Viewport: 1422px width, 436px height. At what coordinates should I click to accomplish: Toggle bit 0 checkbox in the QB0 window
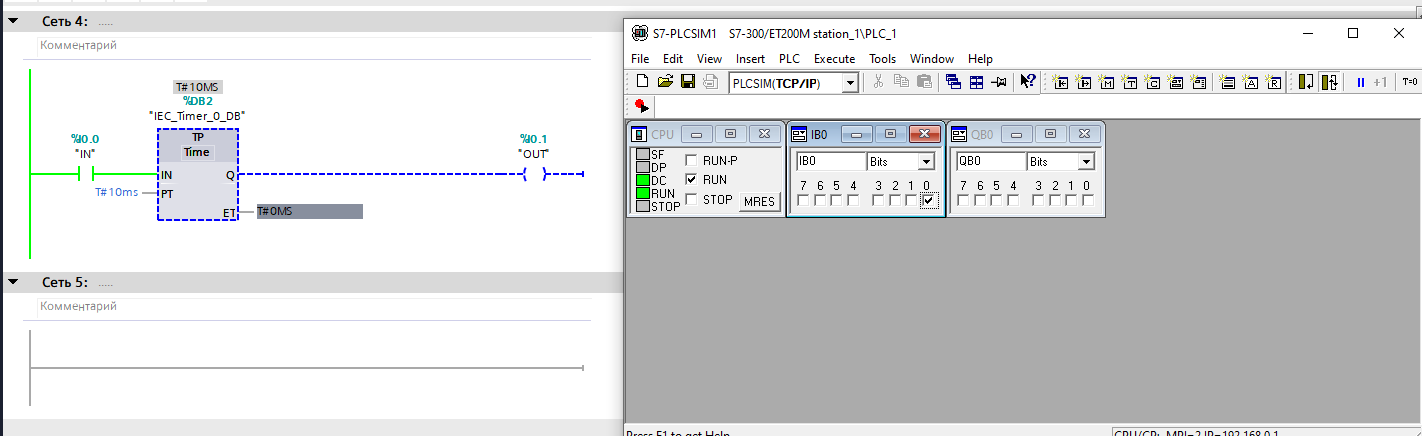click(x=1087, y=201)
